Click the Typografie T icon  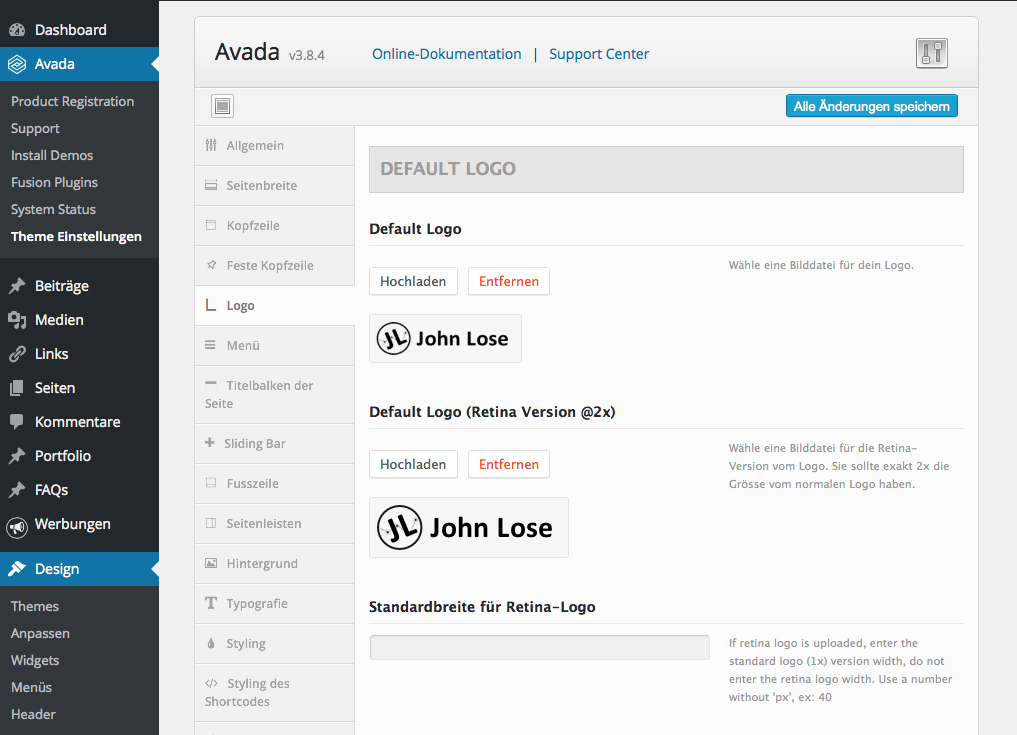[x=211, y=603]
